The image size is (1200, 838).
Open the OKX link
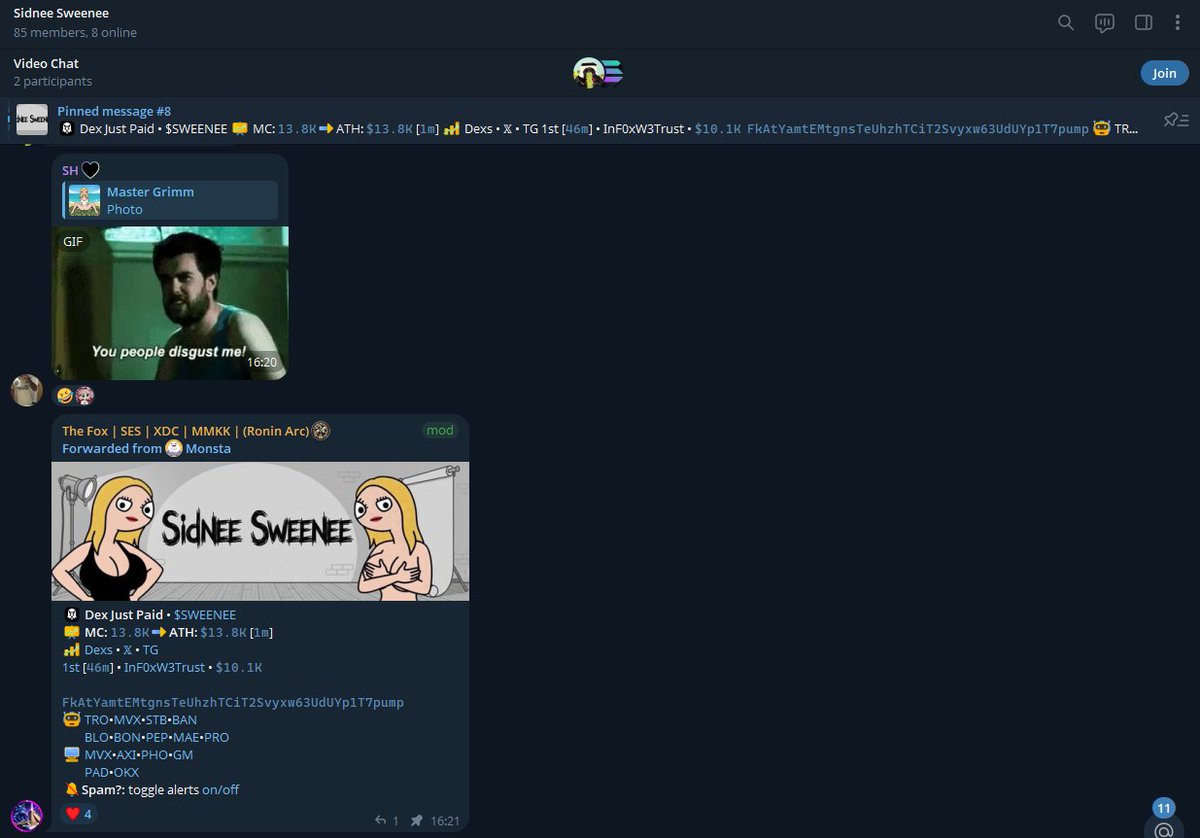tap(127, 773)
